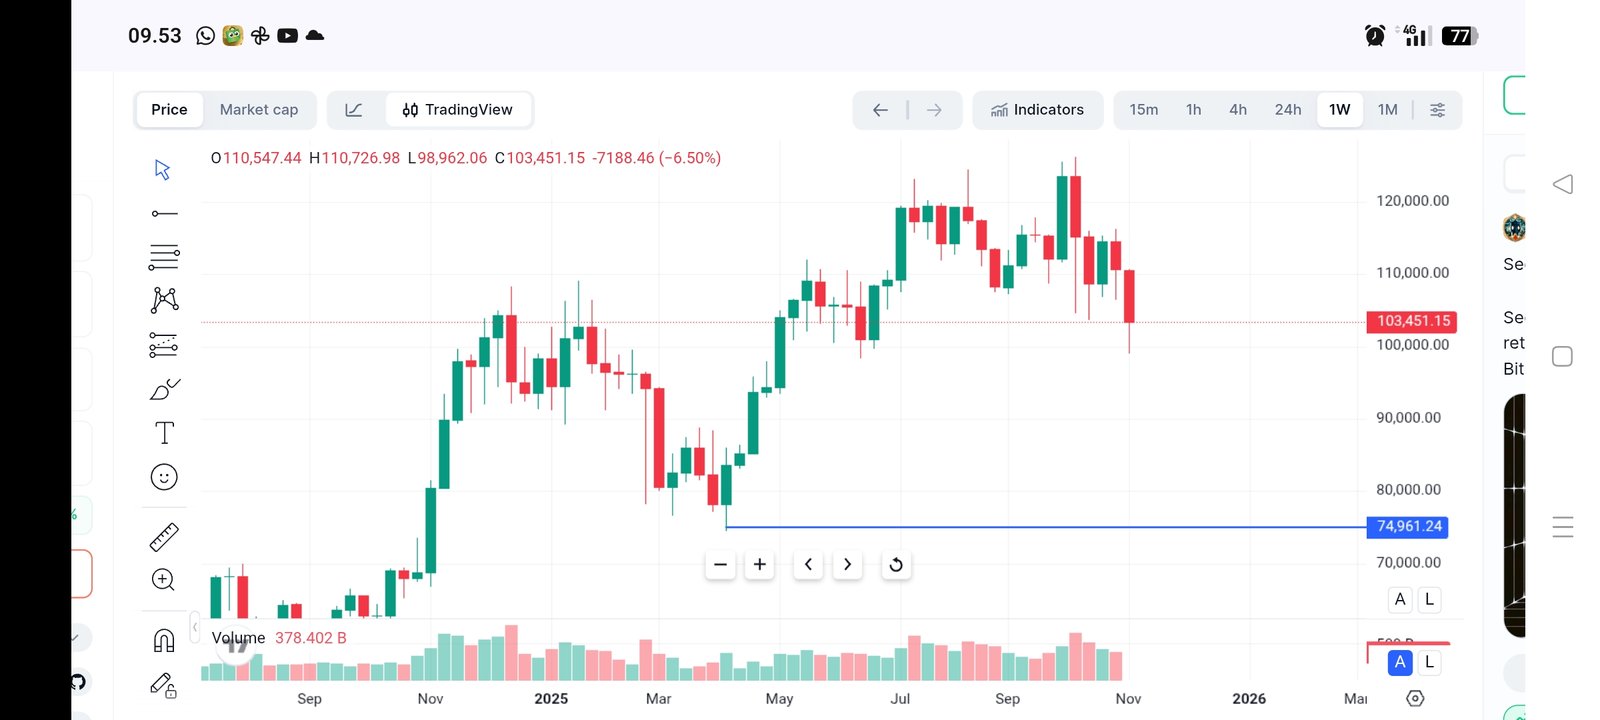Open the Fibonacci retracement tool
This screenshot has height=720, width=1600.
point(164,257)
